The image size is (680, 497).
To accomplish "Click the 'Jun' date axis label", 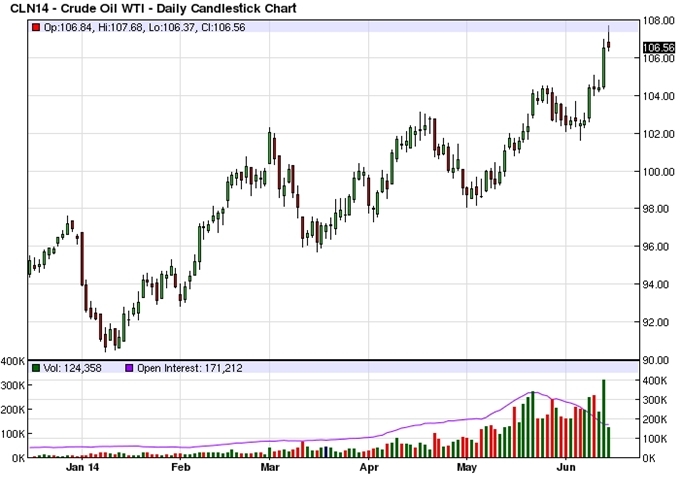I will (566, 467).
